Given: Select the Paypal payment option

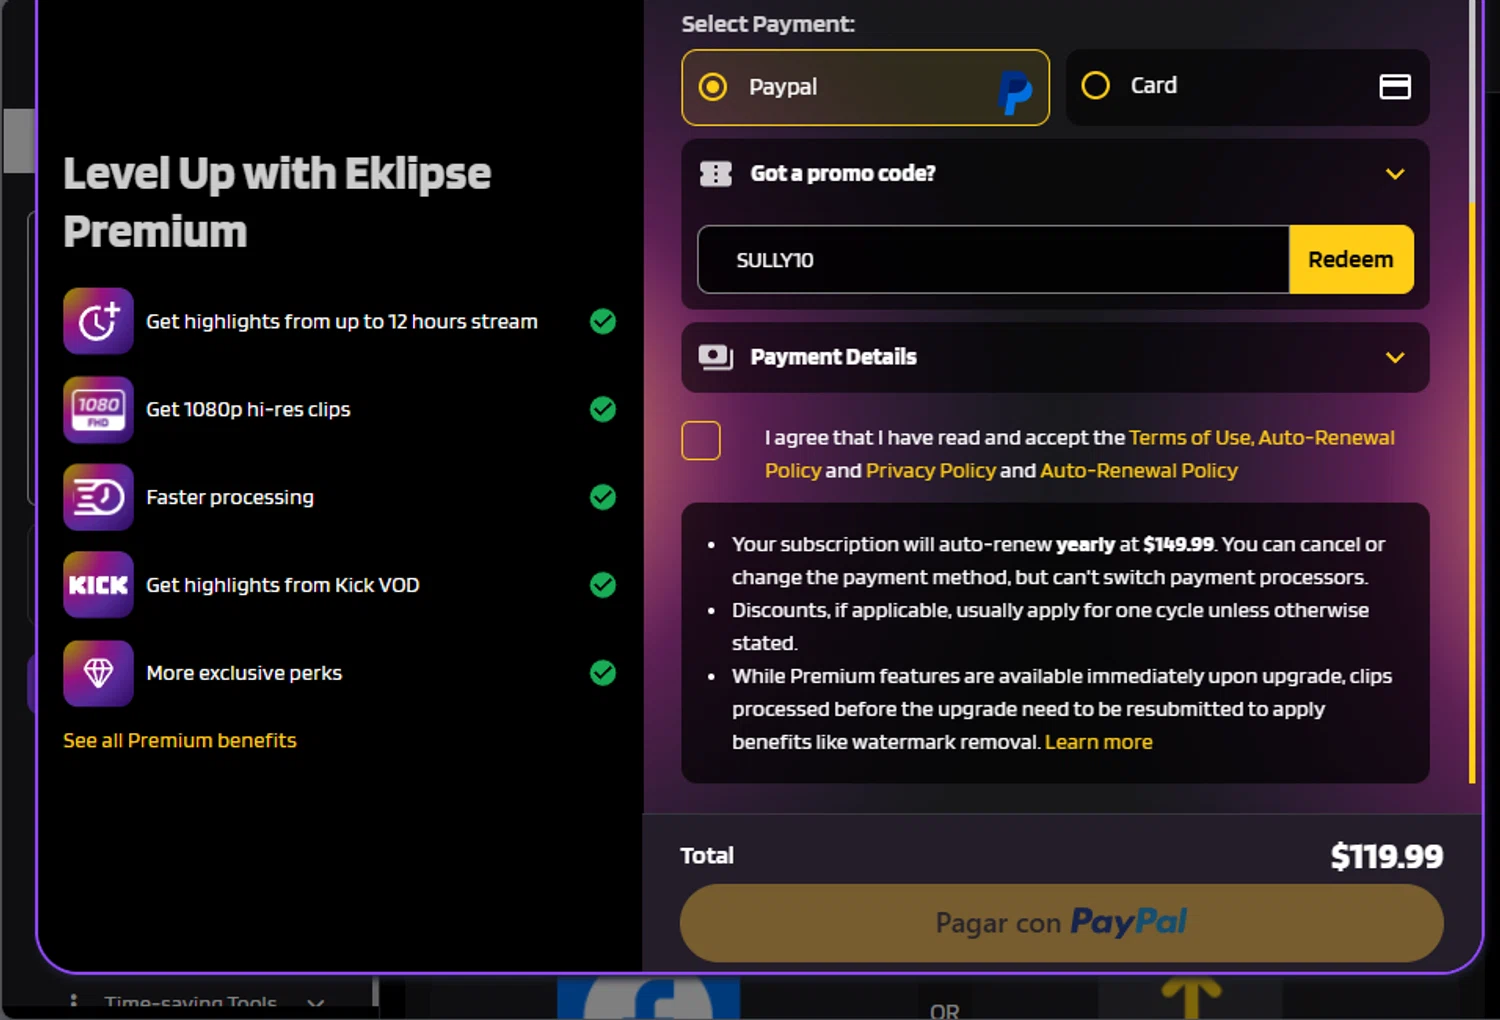Looking at the screenshot, I should pyautogui.click(x=865, y=87).
